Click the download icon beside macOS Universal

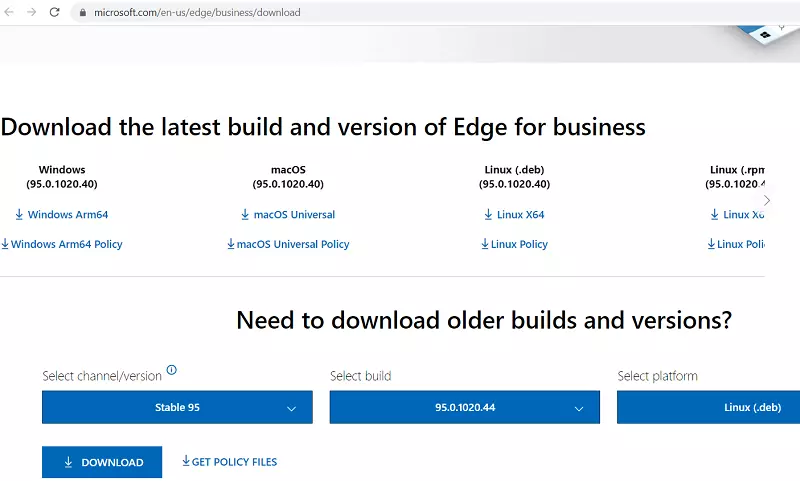tap(245, 215)
